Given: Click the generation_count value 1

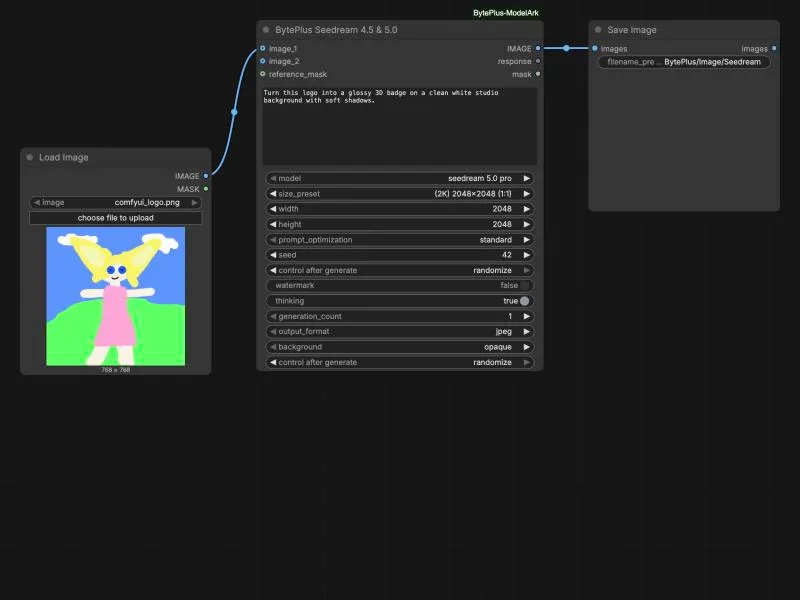Looking at the screenshot, I should pyautogui.click(x=510, y=316).
